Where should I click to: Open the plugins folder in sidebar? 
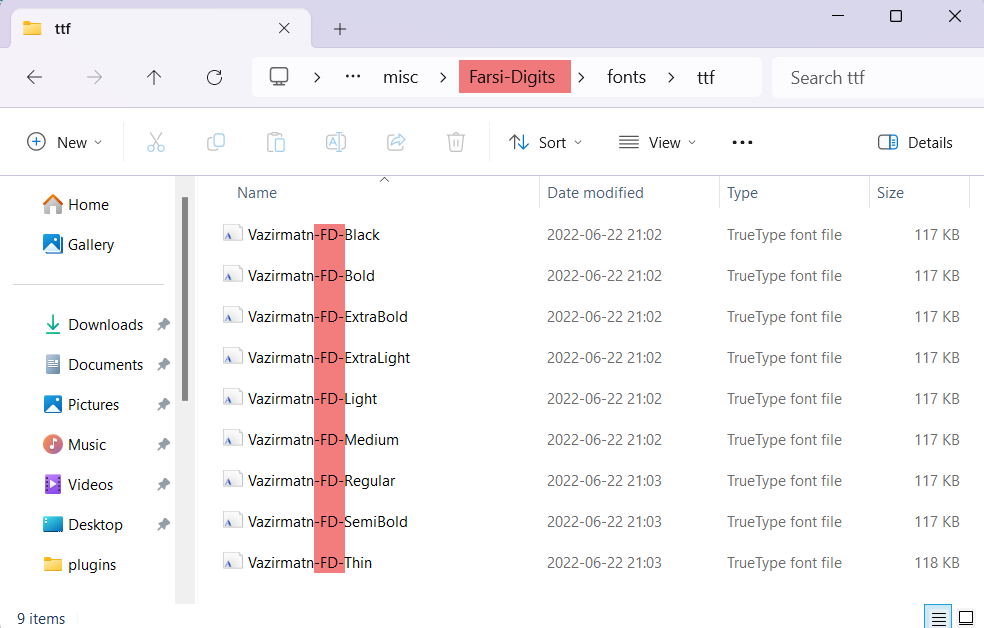80,565
